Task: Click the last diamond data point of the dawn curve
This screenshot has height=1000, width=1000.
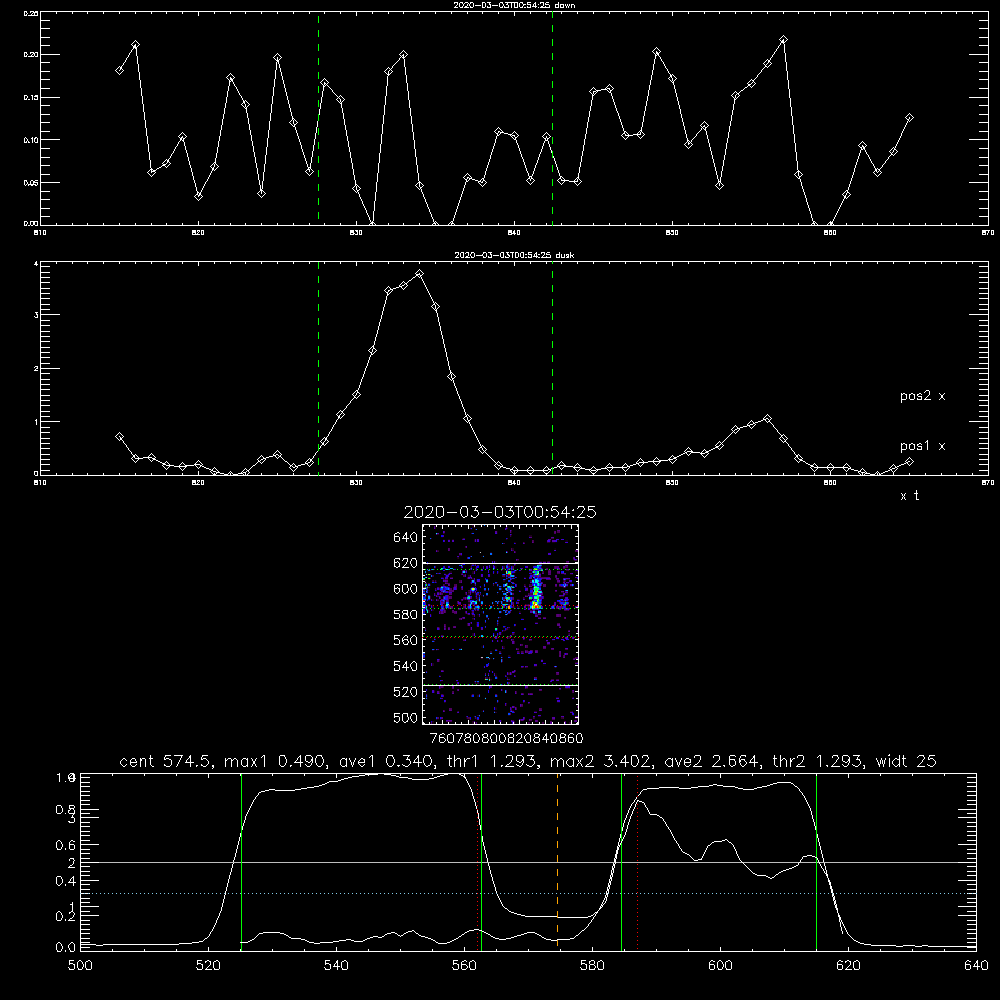Action: click(909, 118)
